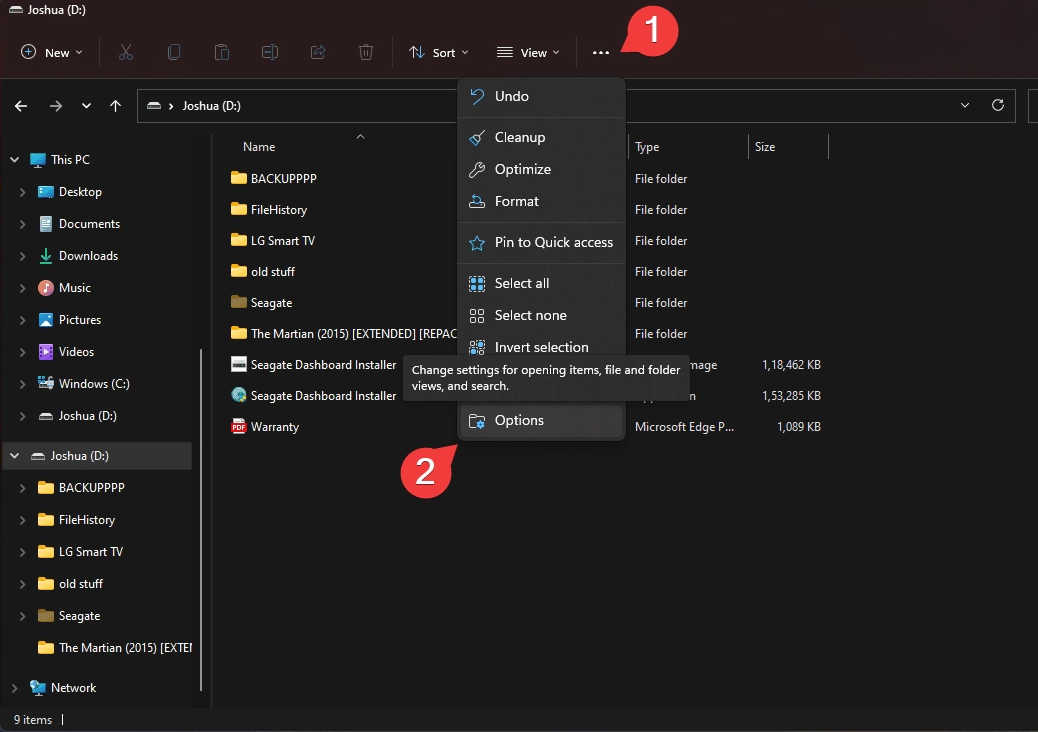Sort by the Type column header

[647, 147]
